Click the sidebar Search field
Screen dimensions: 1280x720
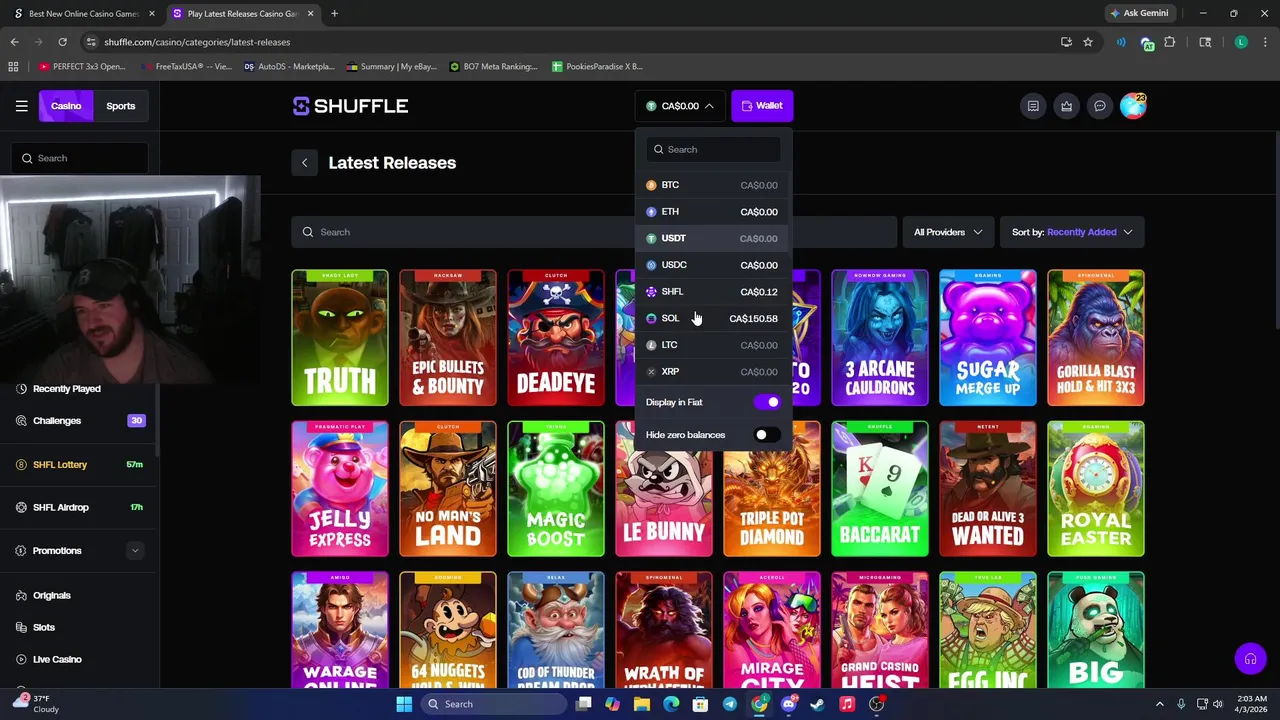[x=80, y=158]
